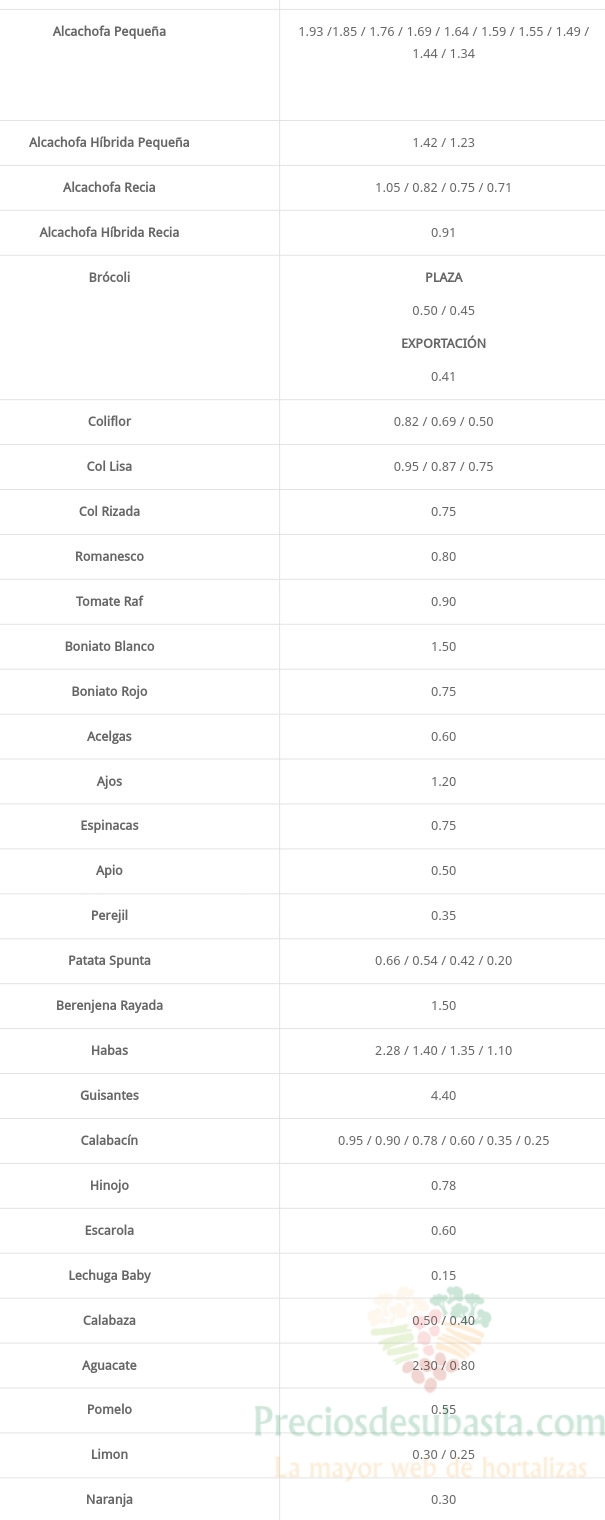Image resolution: width=605 pixels, height=1520 pixels.
Task: Click the Limon price 0.30 / 0.25
Action: click(x=443, y=1454)
